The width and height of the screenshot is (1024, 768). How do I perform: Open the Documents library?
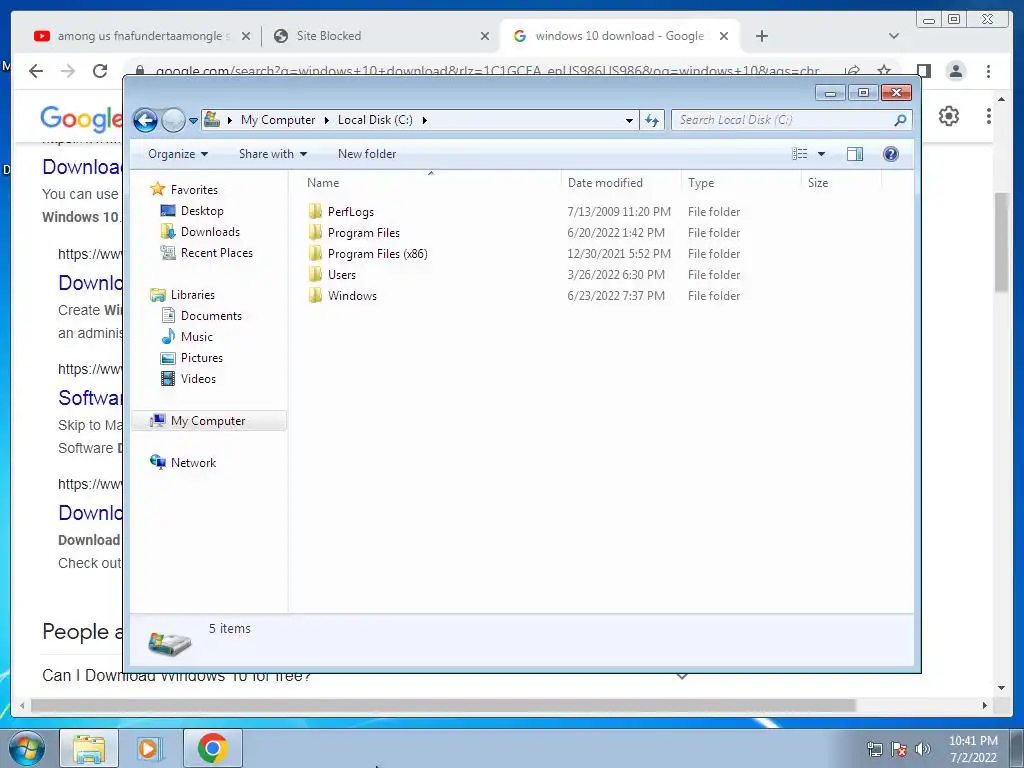[211, 316]
